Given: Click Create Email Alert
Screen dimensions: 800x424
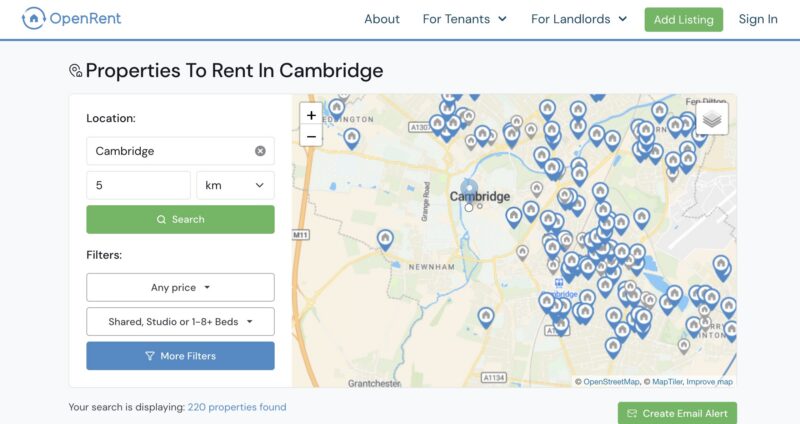Looking at the screenshot, I should 677,413.
